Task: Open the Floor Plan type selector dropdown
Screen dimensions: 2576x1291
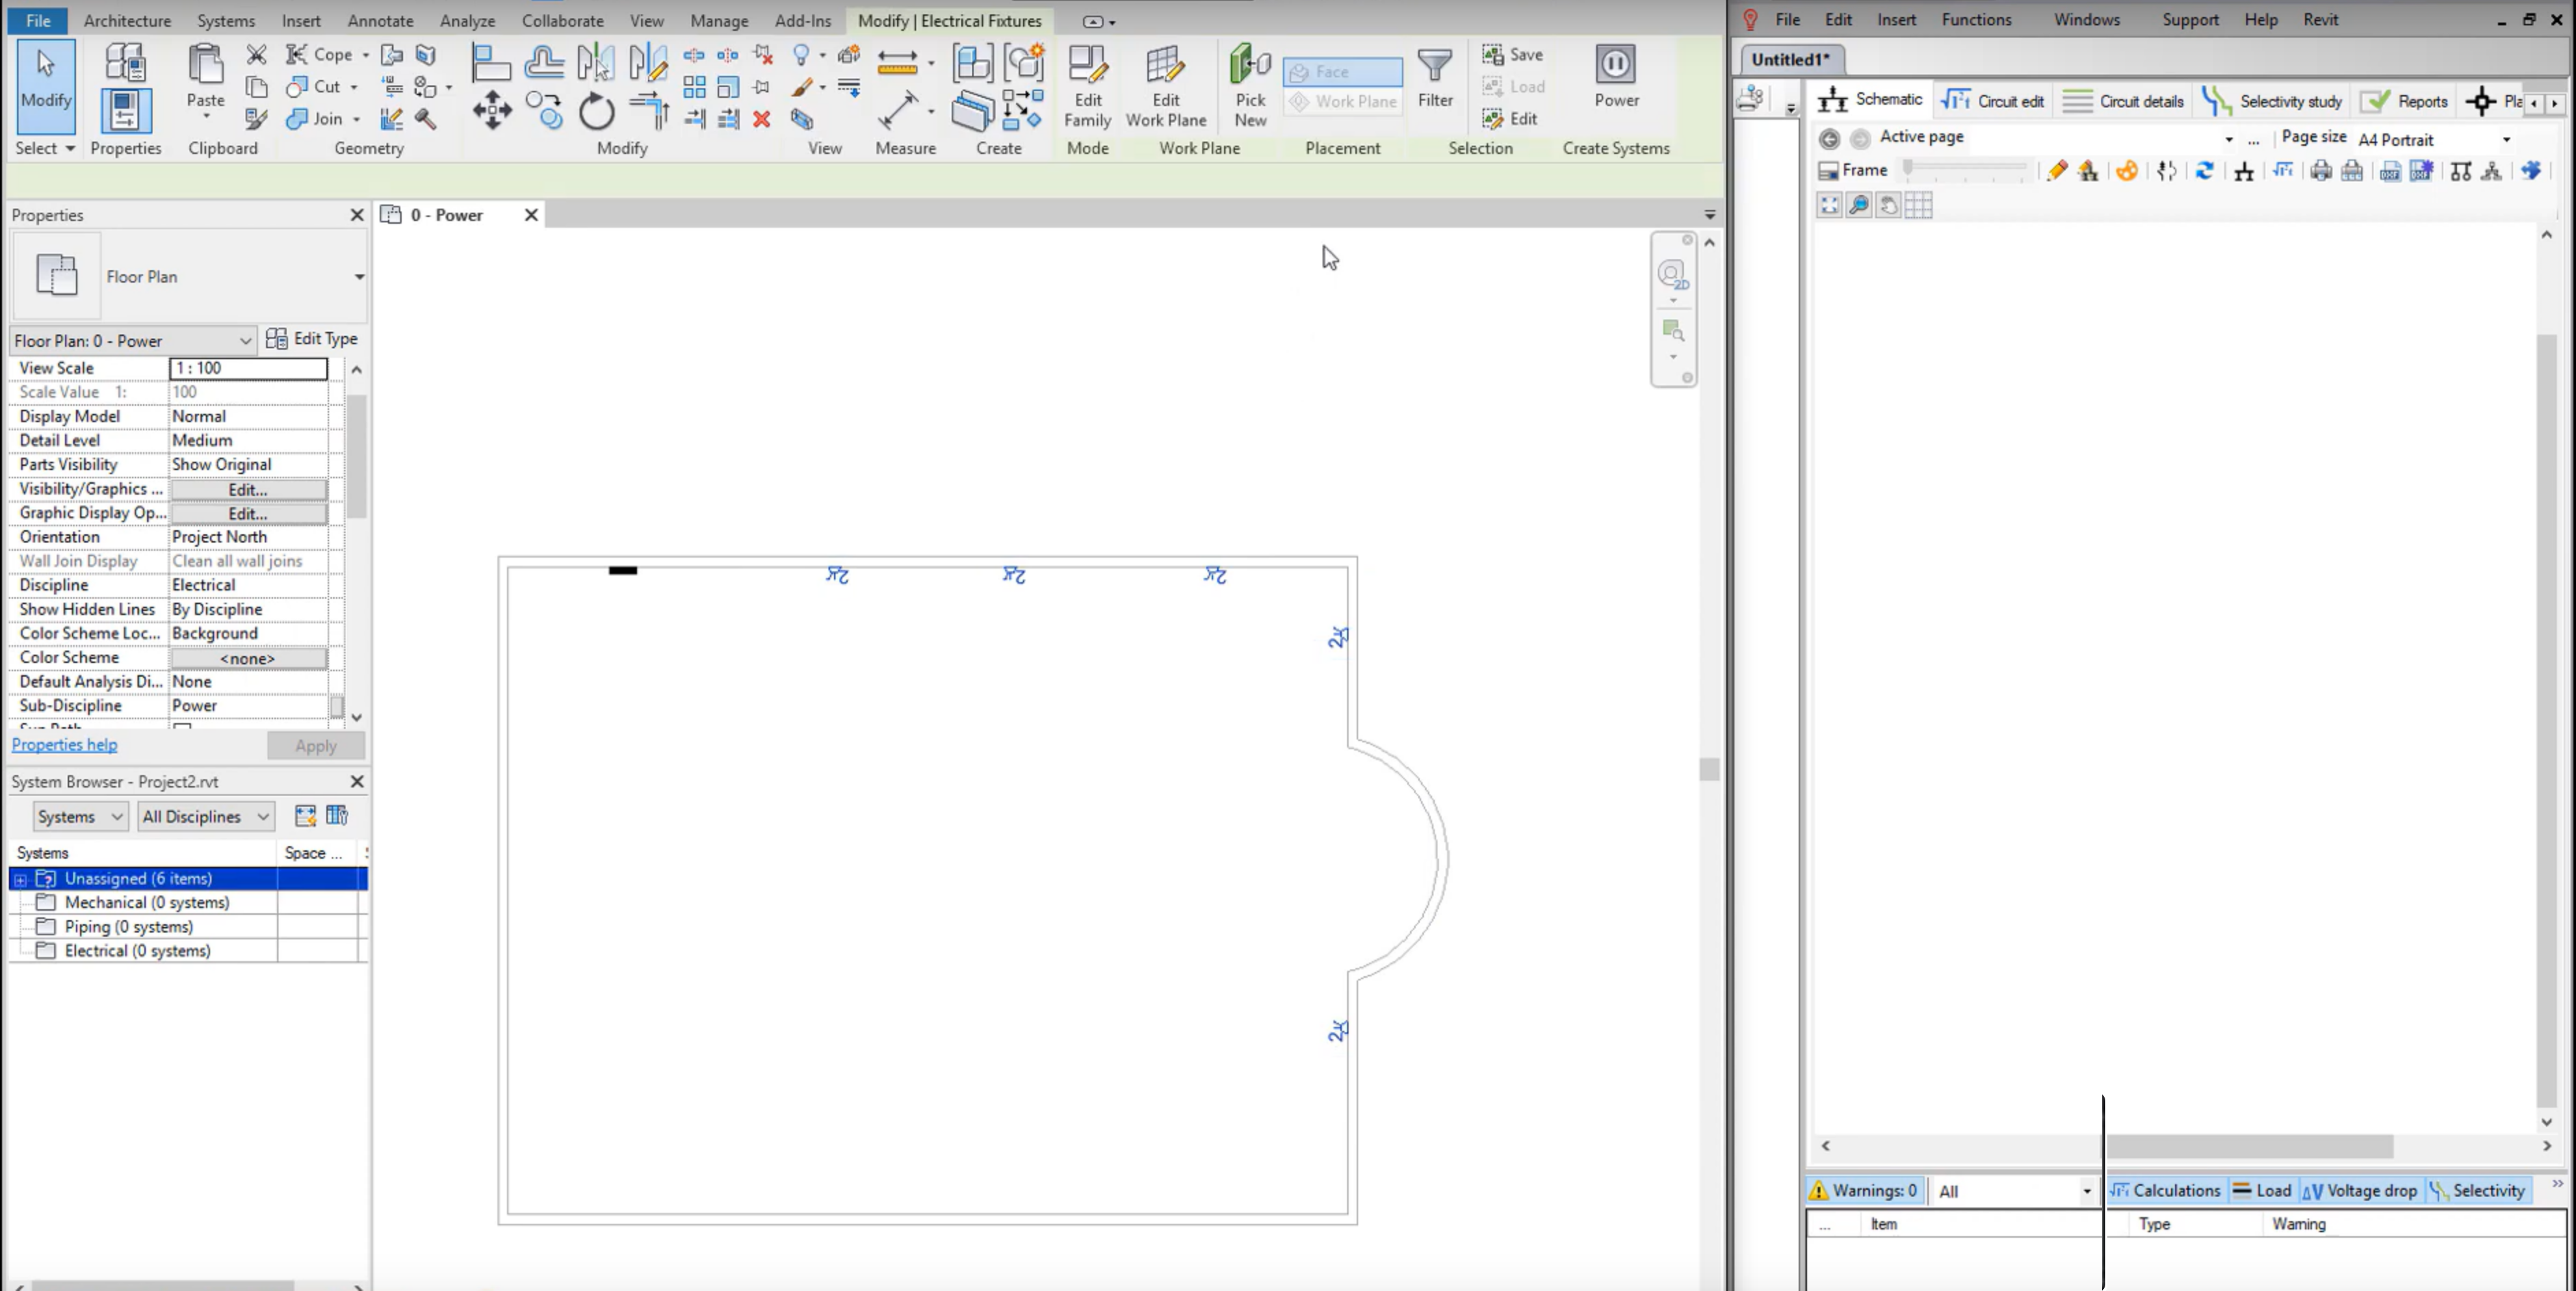Action: [x=359, y=277]
